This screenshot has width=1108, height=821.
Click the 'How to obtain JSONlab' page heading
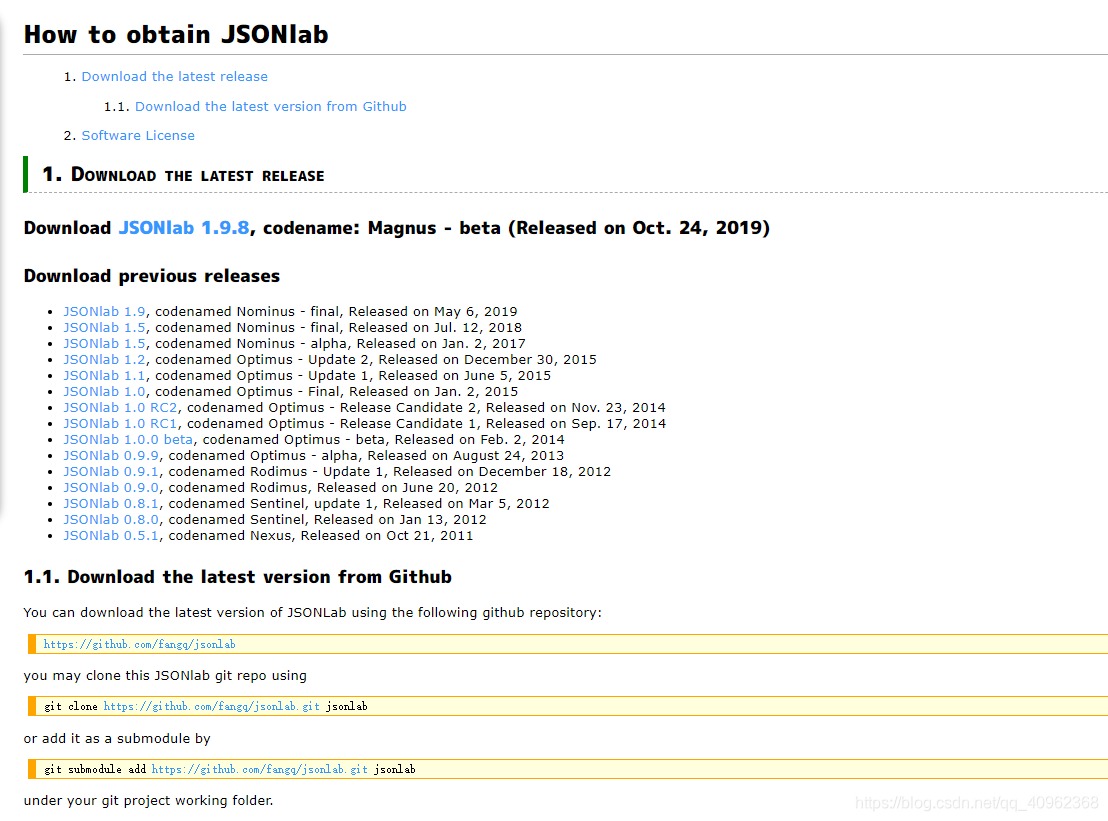[x=176, y=34]
